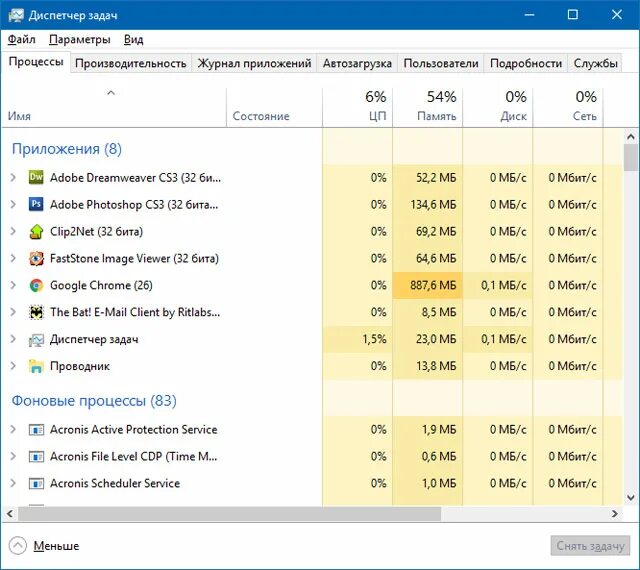Click the Adobe Dreamweaver CS3 icon

pyautogui.click(x=36, y=178)
